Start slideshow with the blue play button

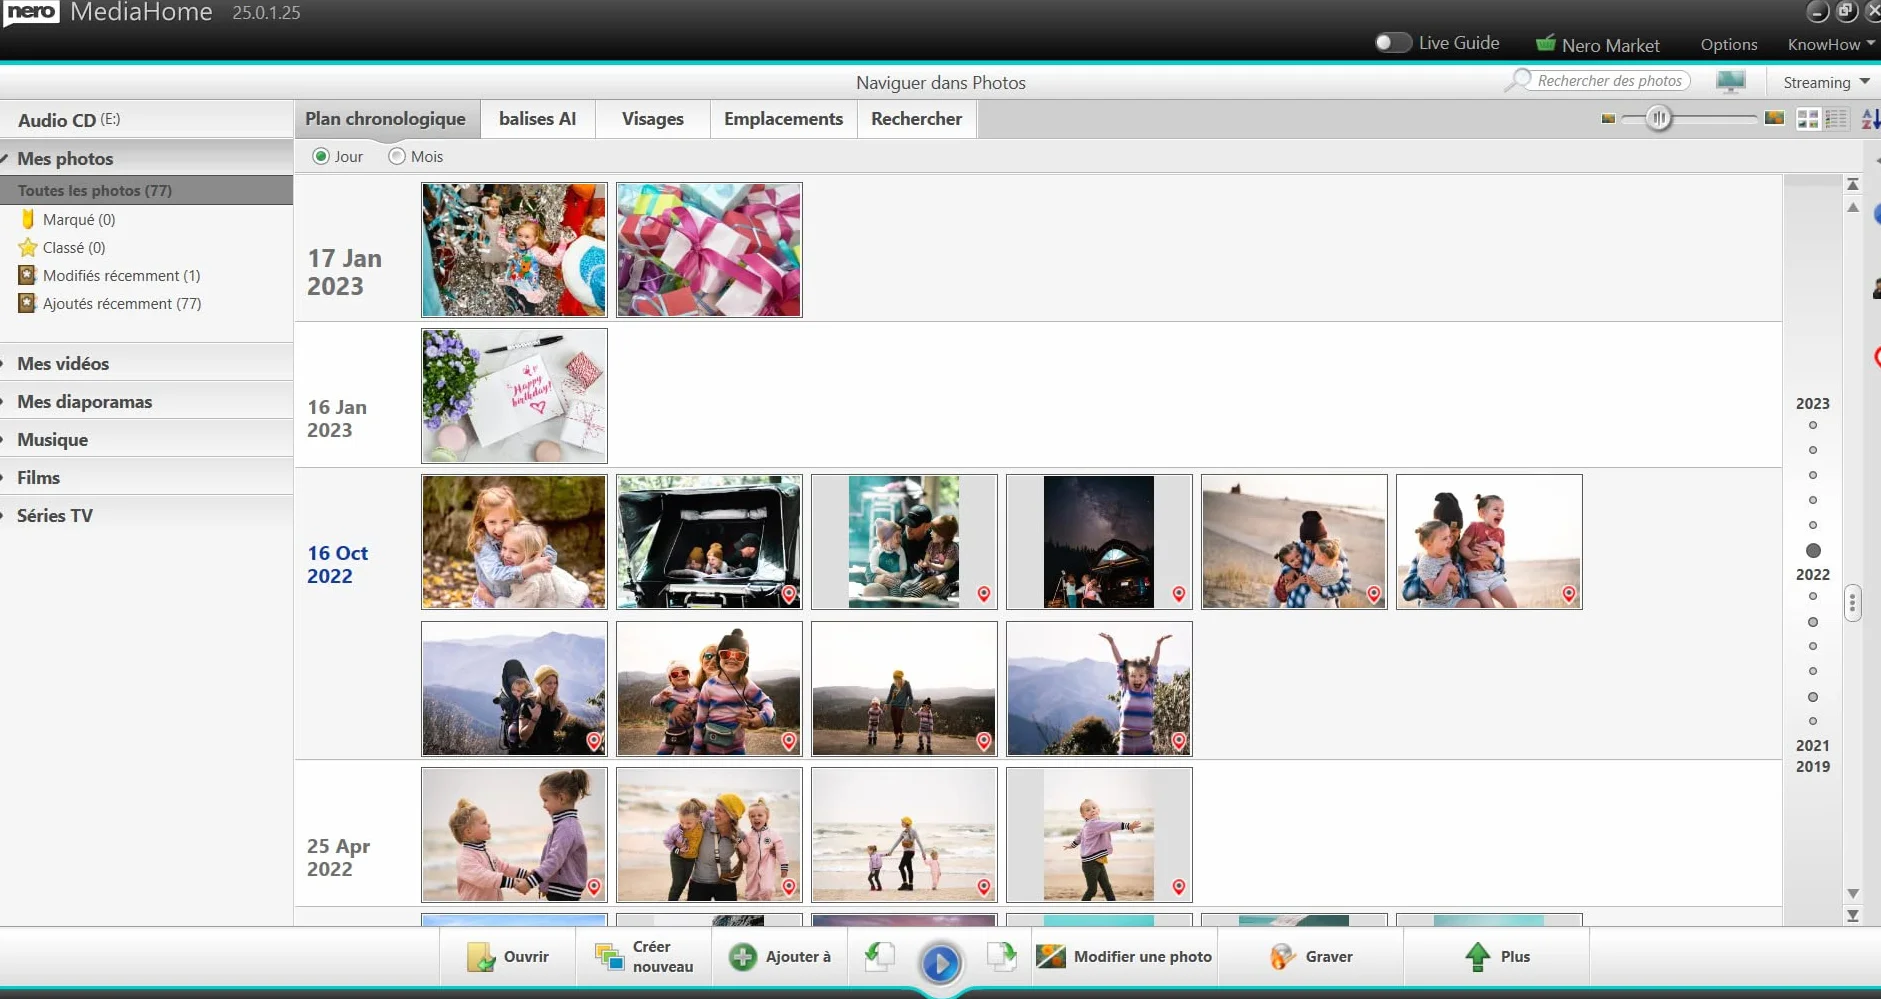click(x=941, y=962)
